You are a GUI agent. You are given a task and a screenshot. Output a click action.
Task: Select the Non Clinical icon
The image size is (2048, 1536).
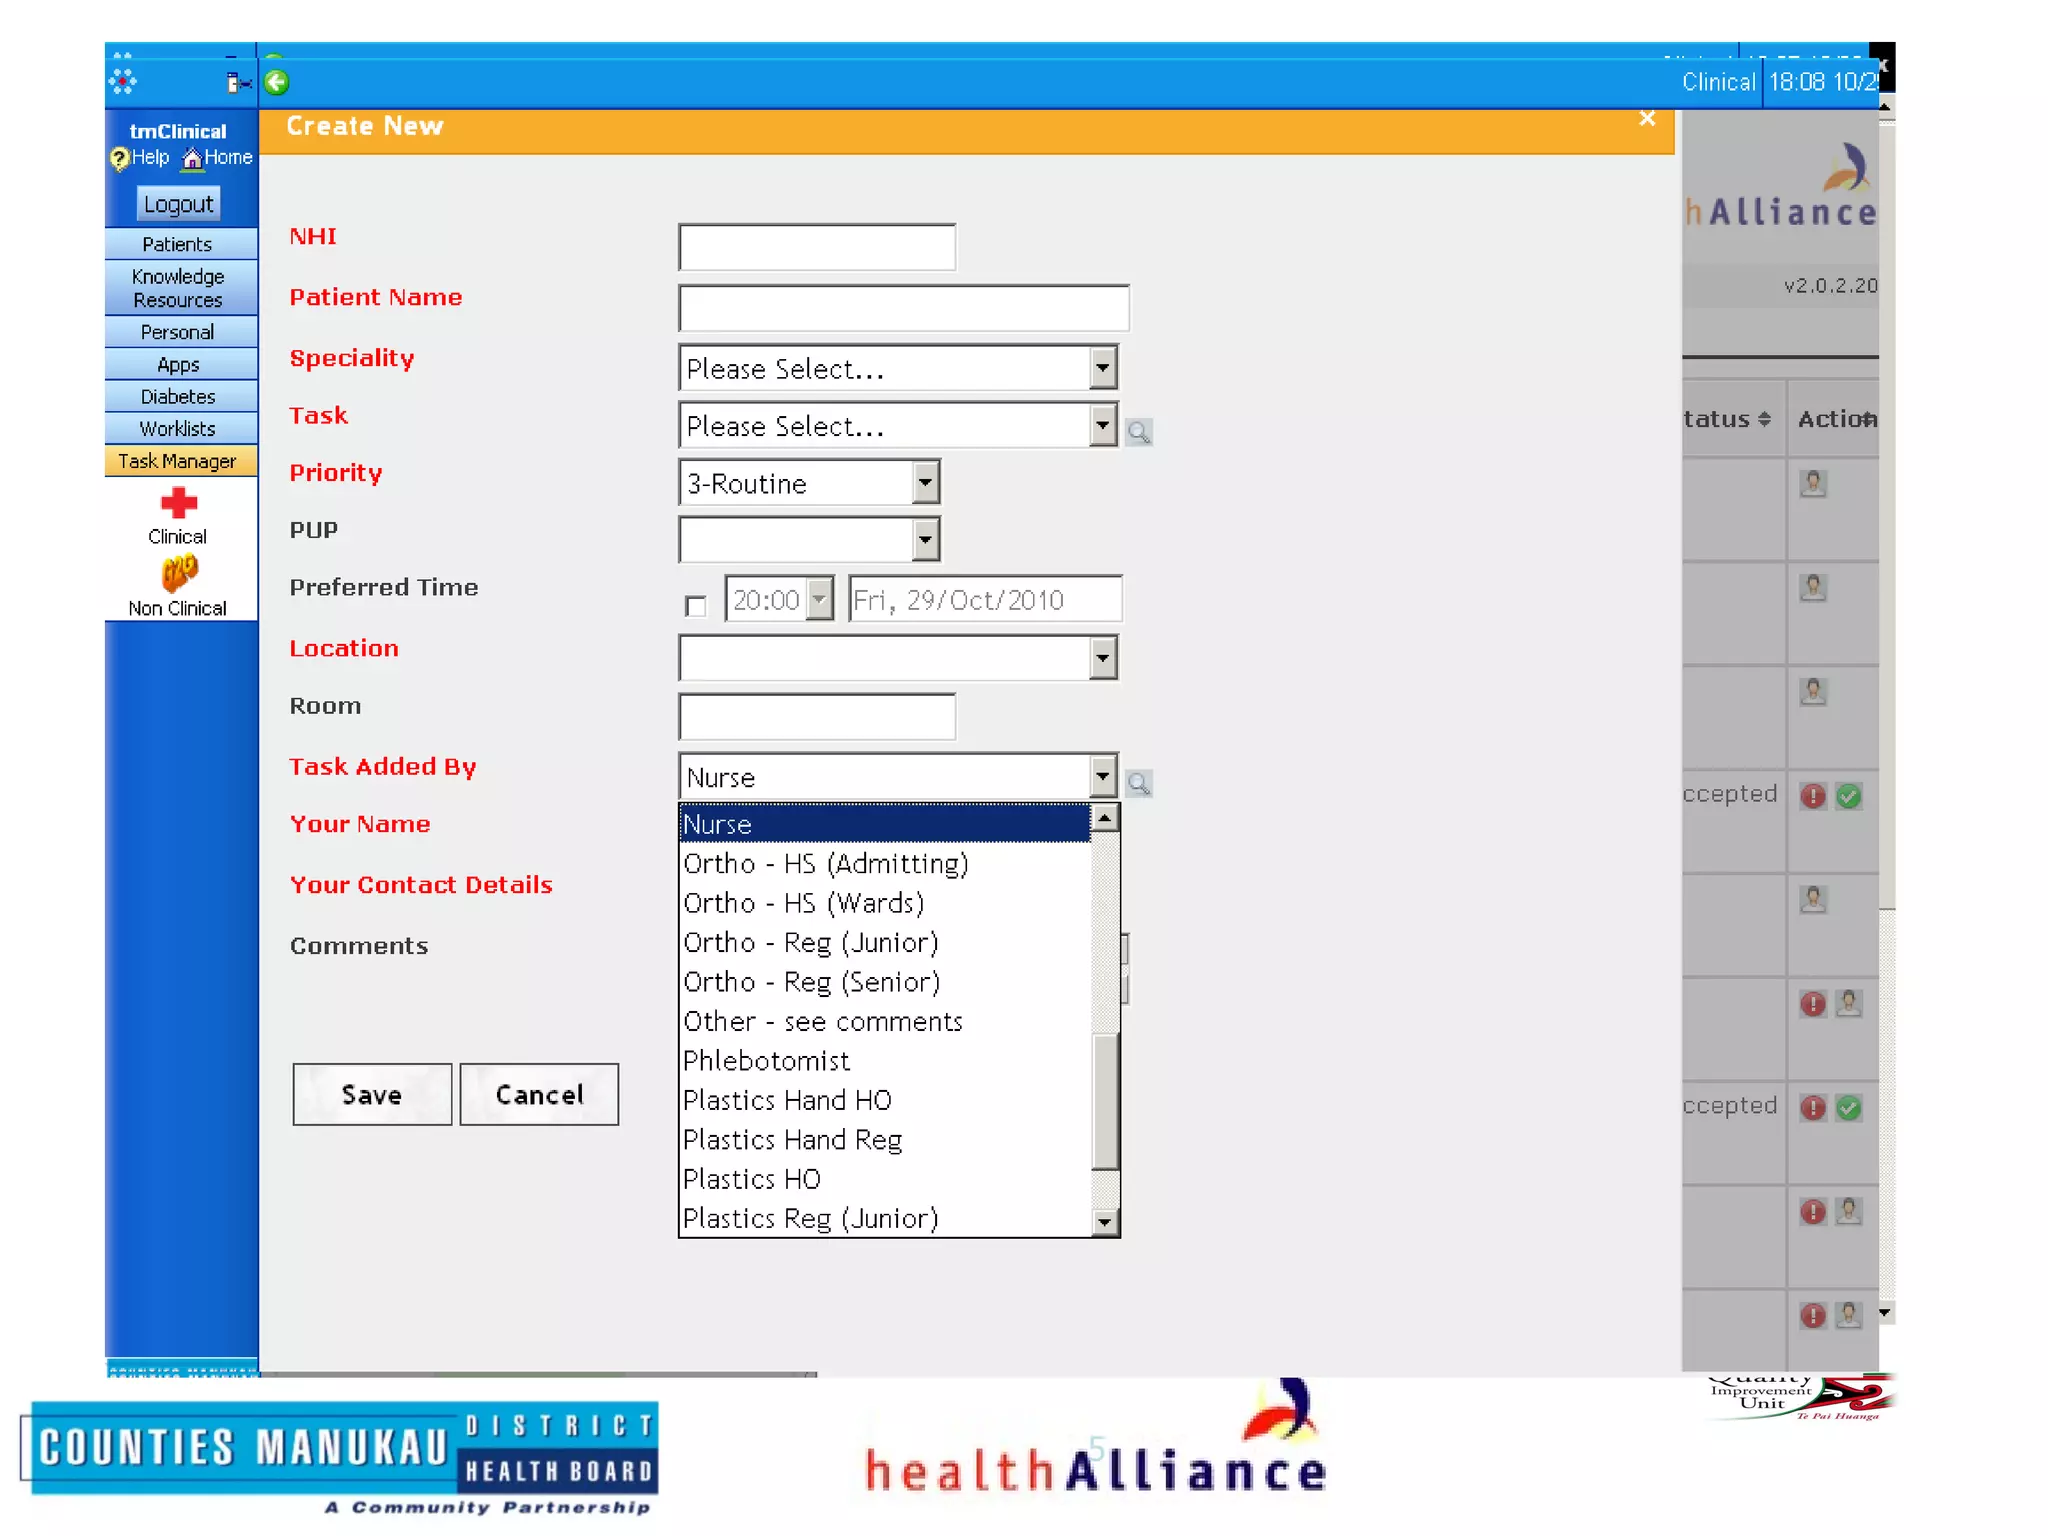[x=179, y=574]
